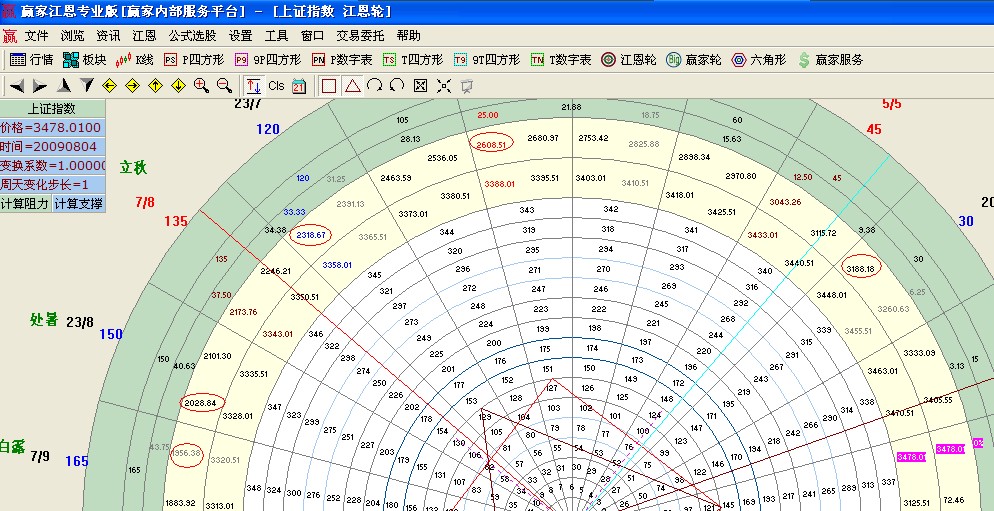Click the 价格=3478.0100 field
The image size is (994, 511).
tap(52, 127)
